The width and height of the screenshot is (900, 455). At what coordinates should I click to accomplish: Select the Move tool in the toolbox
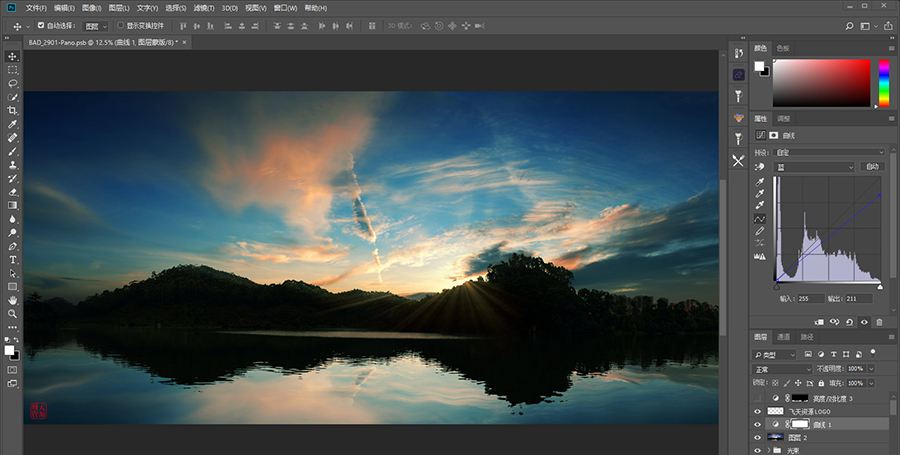12,56
